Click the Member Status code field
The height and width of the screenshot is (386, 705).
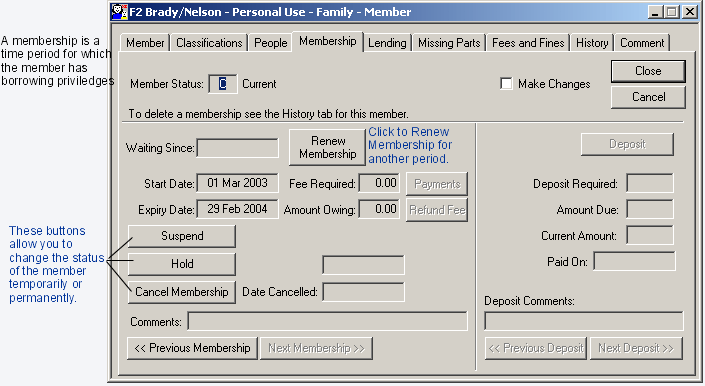223,84
